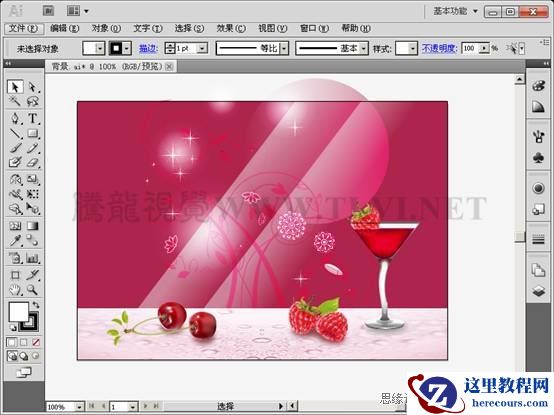Open the 窗口 menu
Screen dimensions: 554x415
coord(314,28)
